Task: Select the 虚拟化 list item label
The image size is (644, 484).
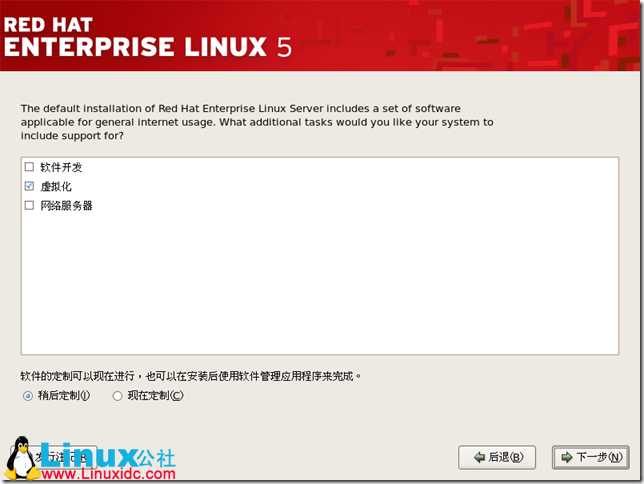Action: 56,187
